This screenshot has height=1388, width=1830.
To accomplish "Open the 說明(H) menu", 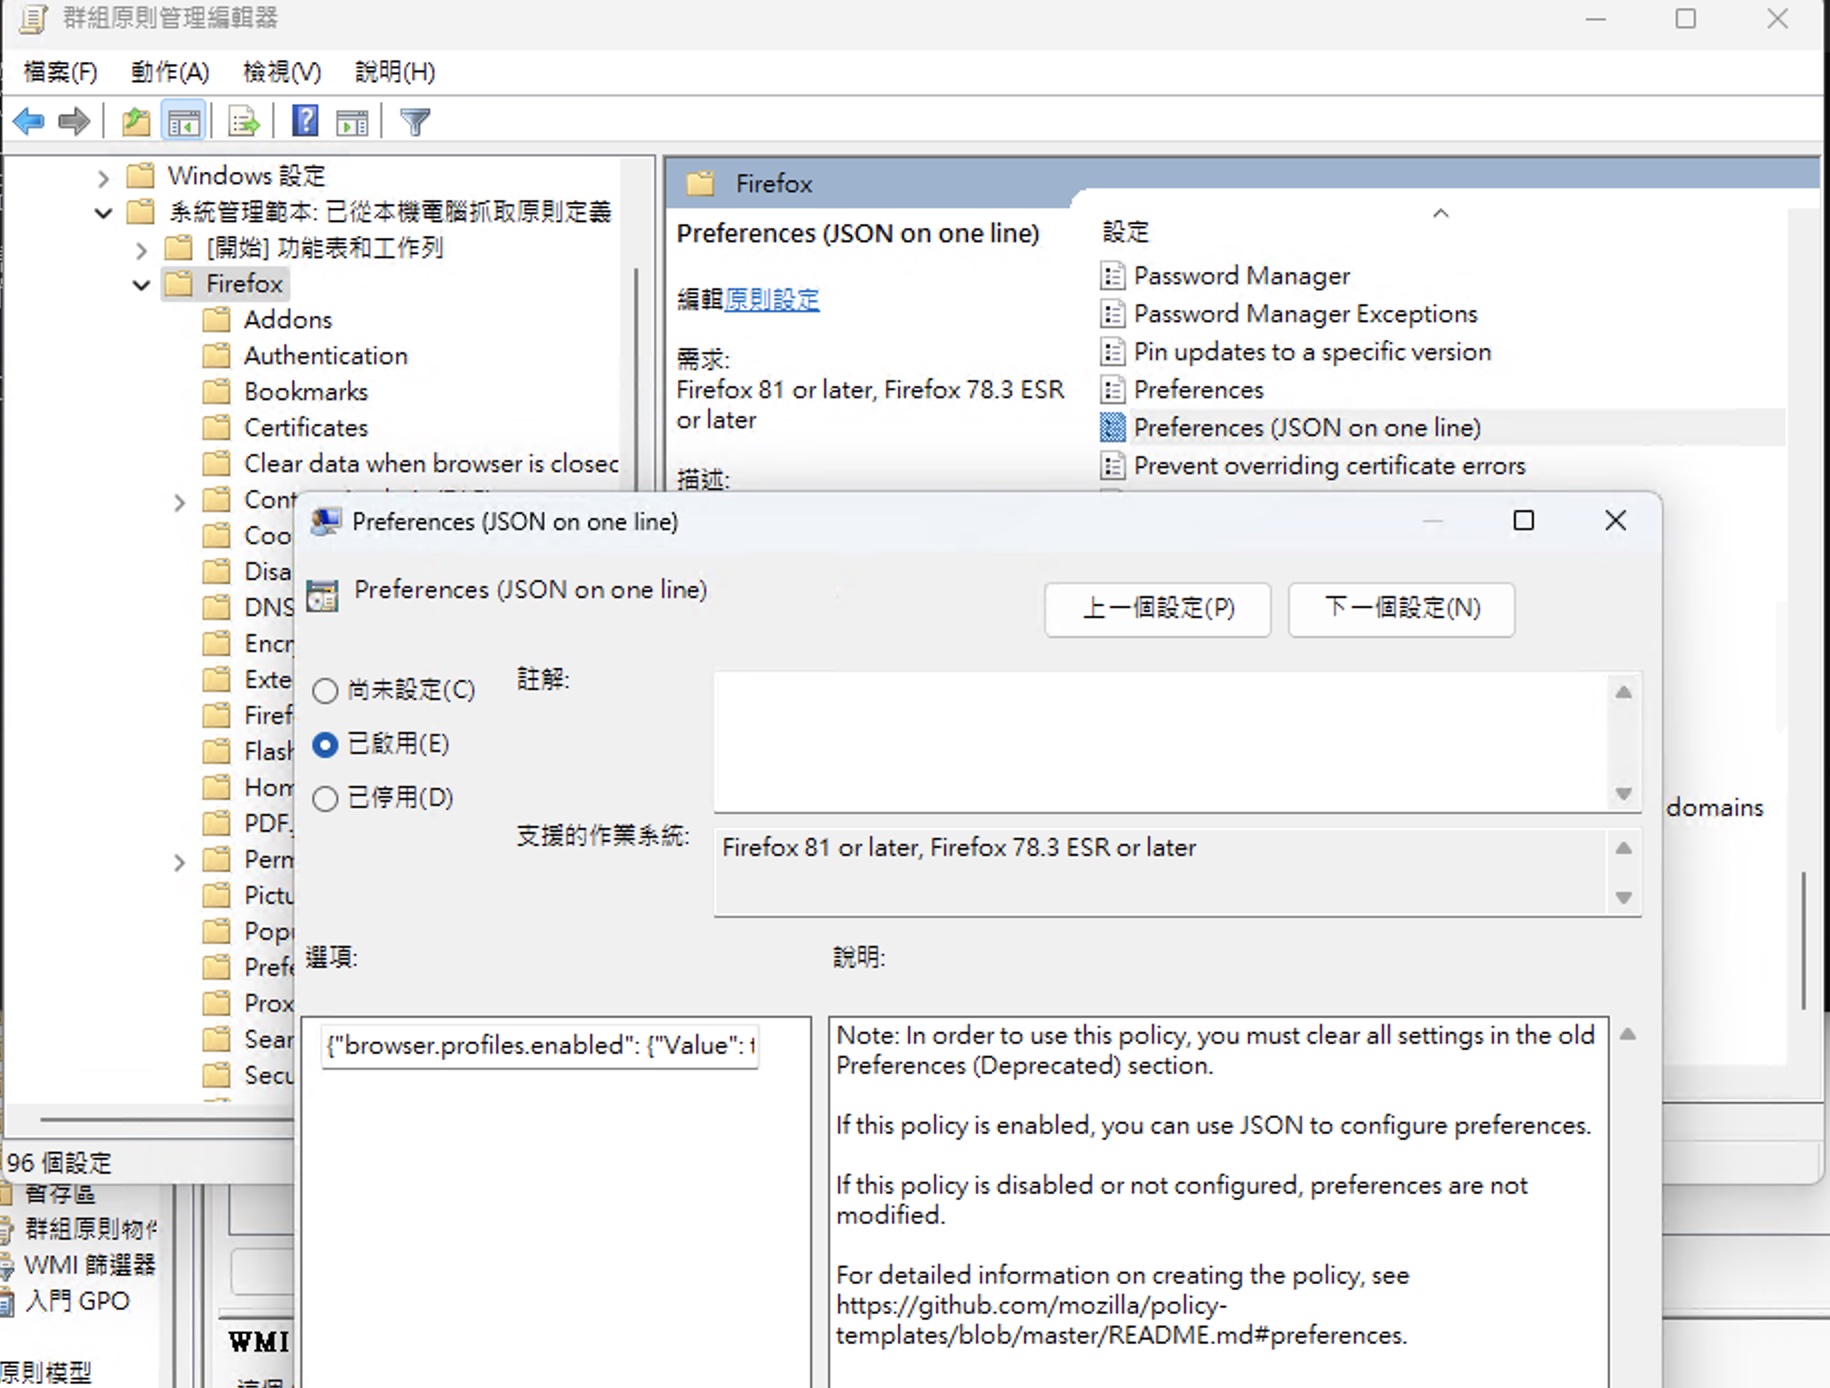I will pyautogui.click(x=395, y=72).
